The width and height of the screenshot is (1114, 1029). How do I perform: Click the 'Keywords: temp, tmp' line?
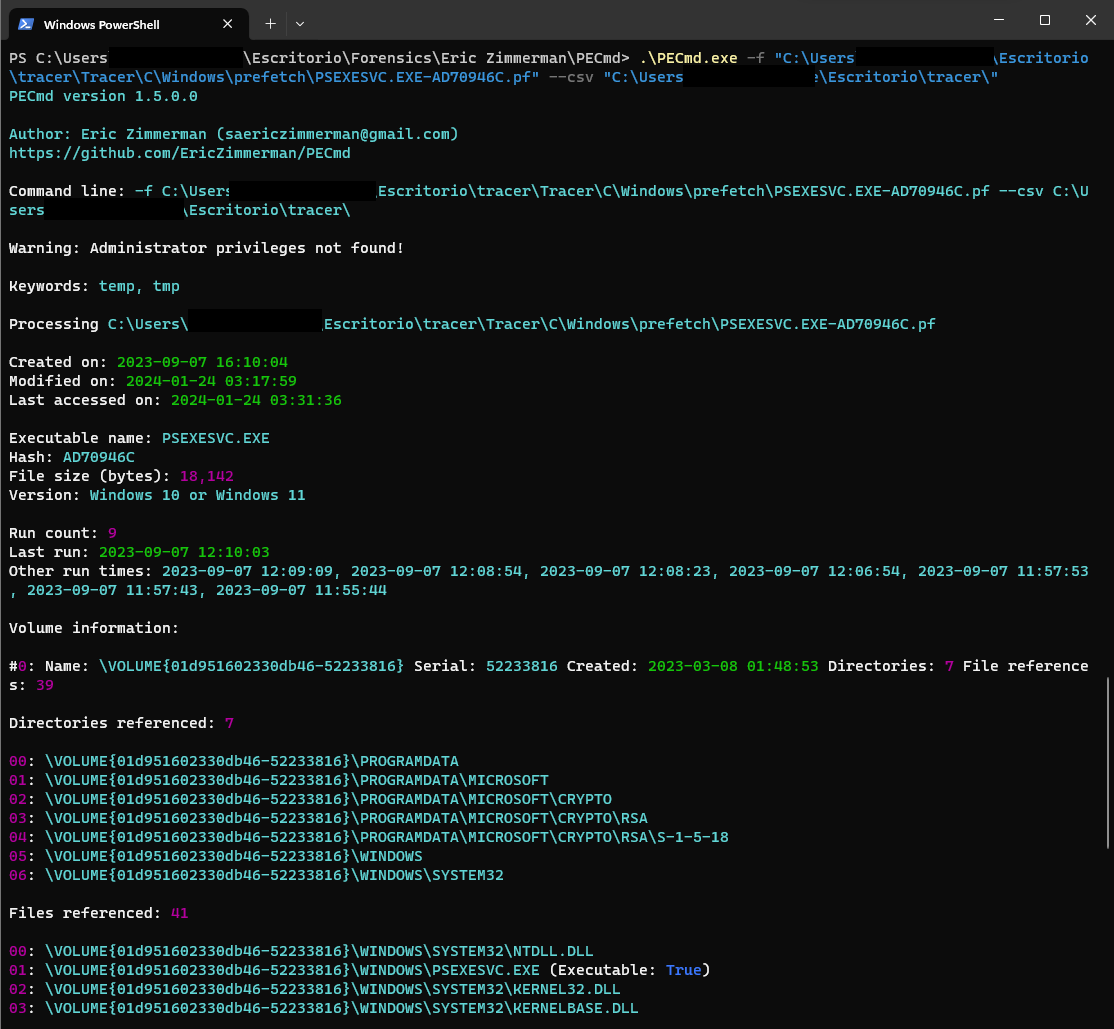click(x=94, y=286)
